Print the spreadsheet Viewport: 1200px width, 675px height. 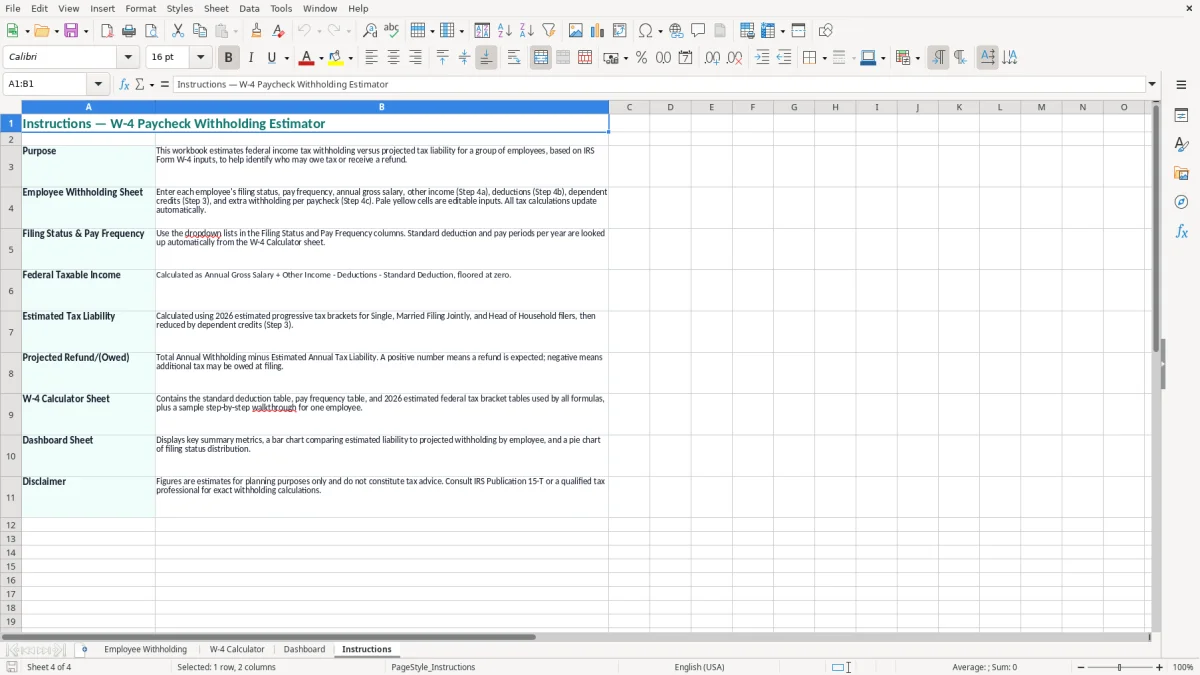[129, 31]
